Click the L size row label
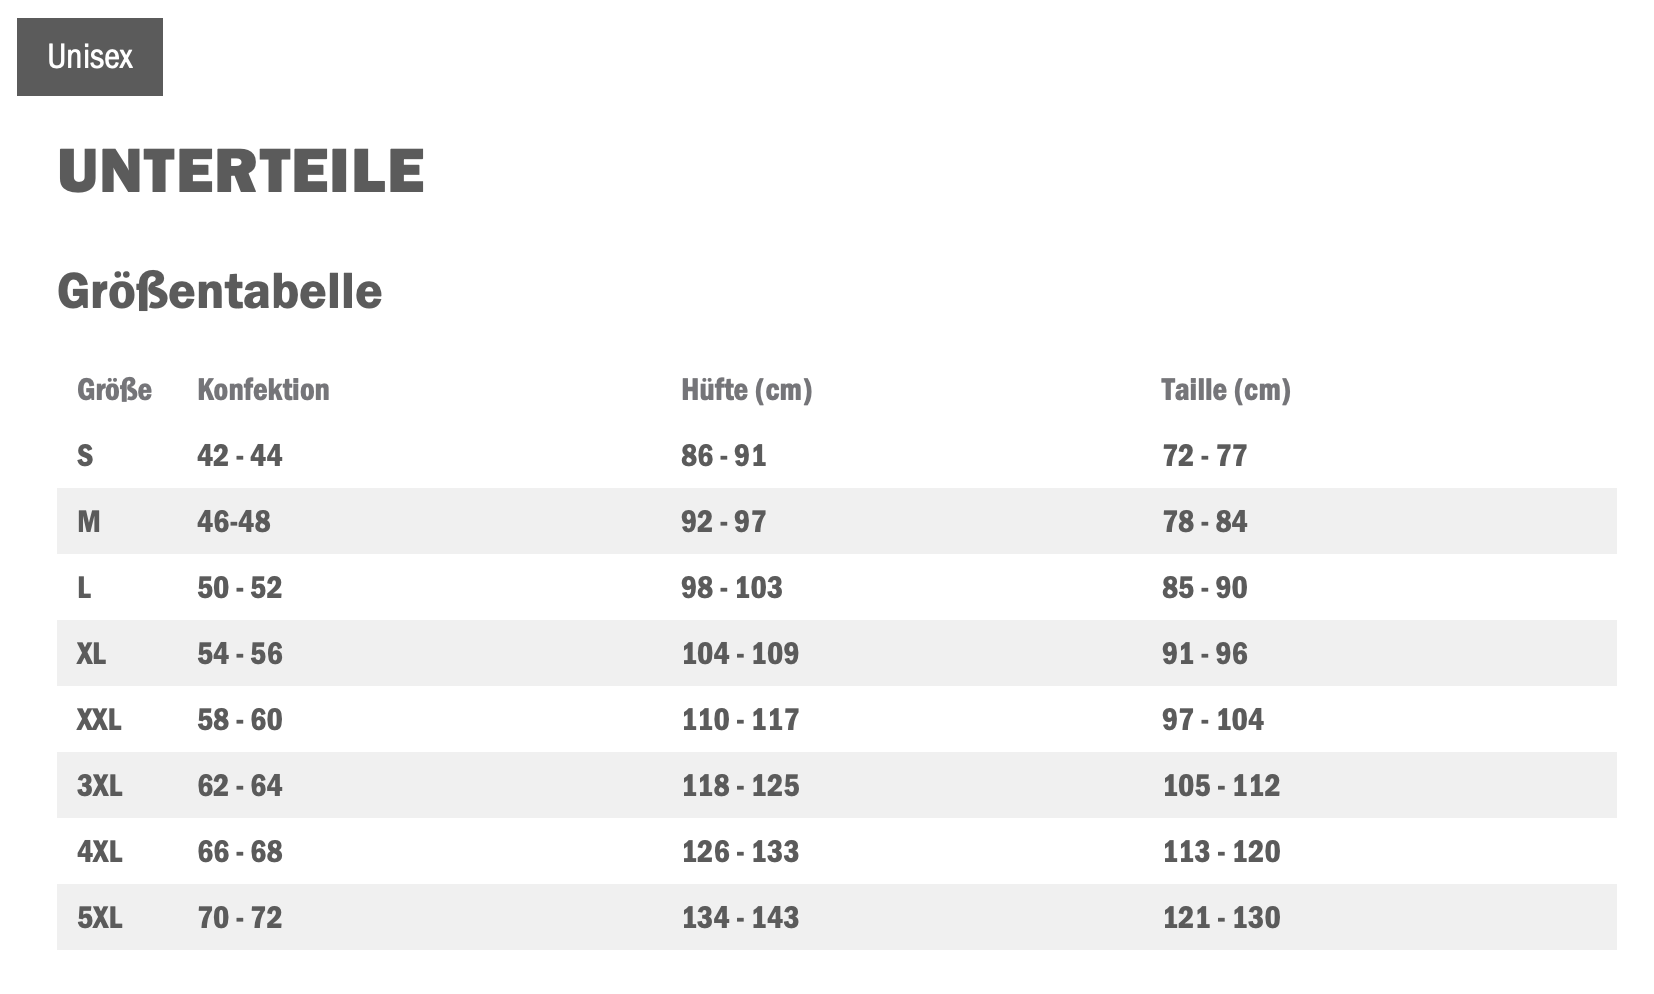The height and width of the screenshot is (994, 1654). click(84, 588)
